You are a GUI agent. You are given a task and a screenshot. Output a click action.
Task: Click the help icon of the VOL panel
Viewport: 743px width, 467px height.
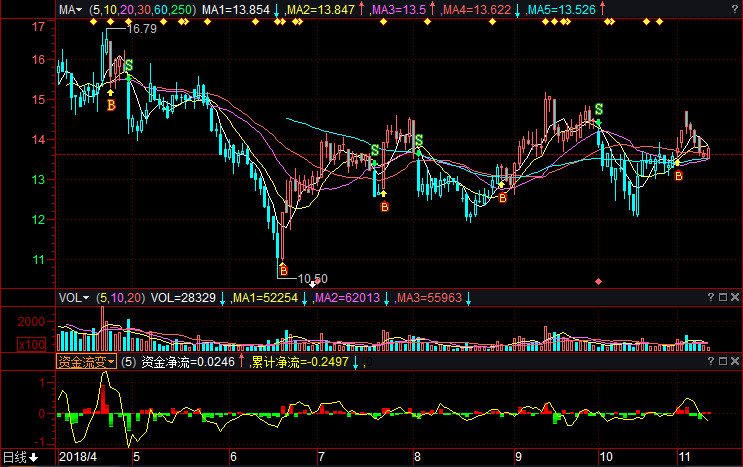(710, 297)
